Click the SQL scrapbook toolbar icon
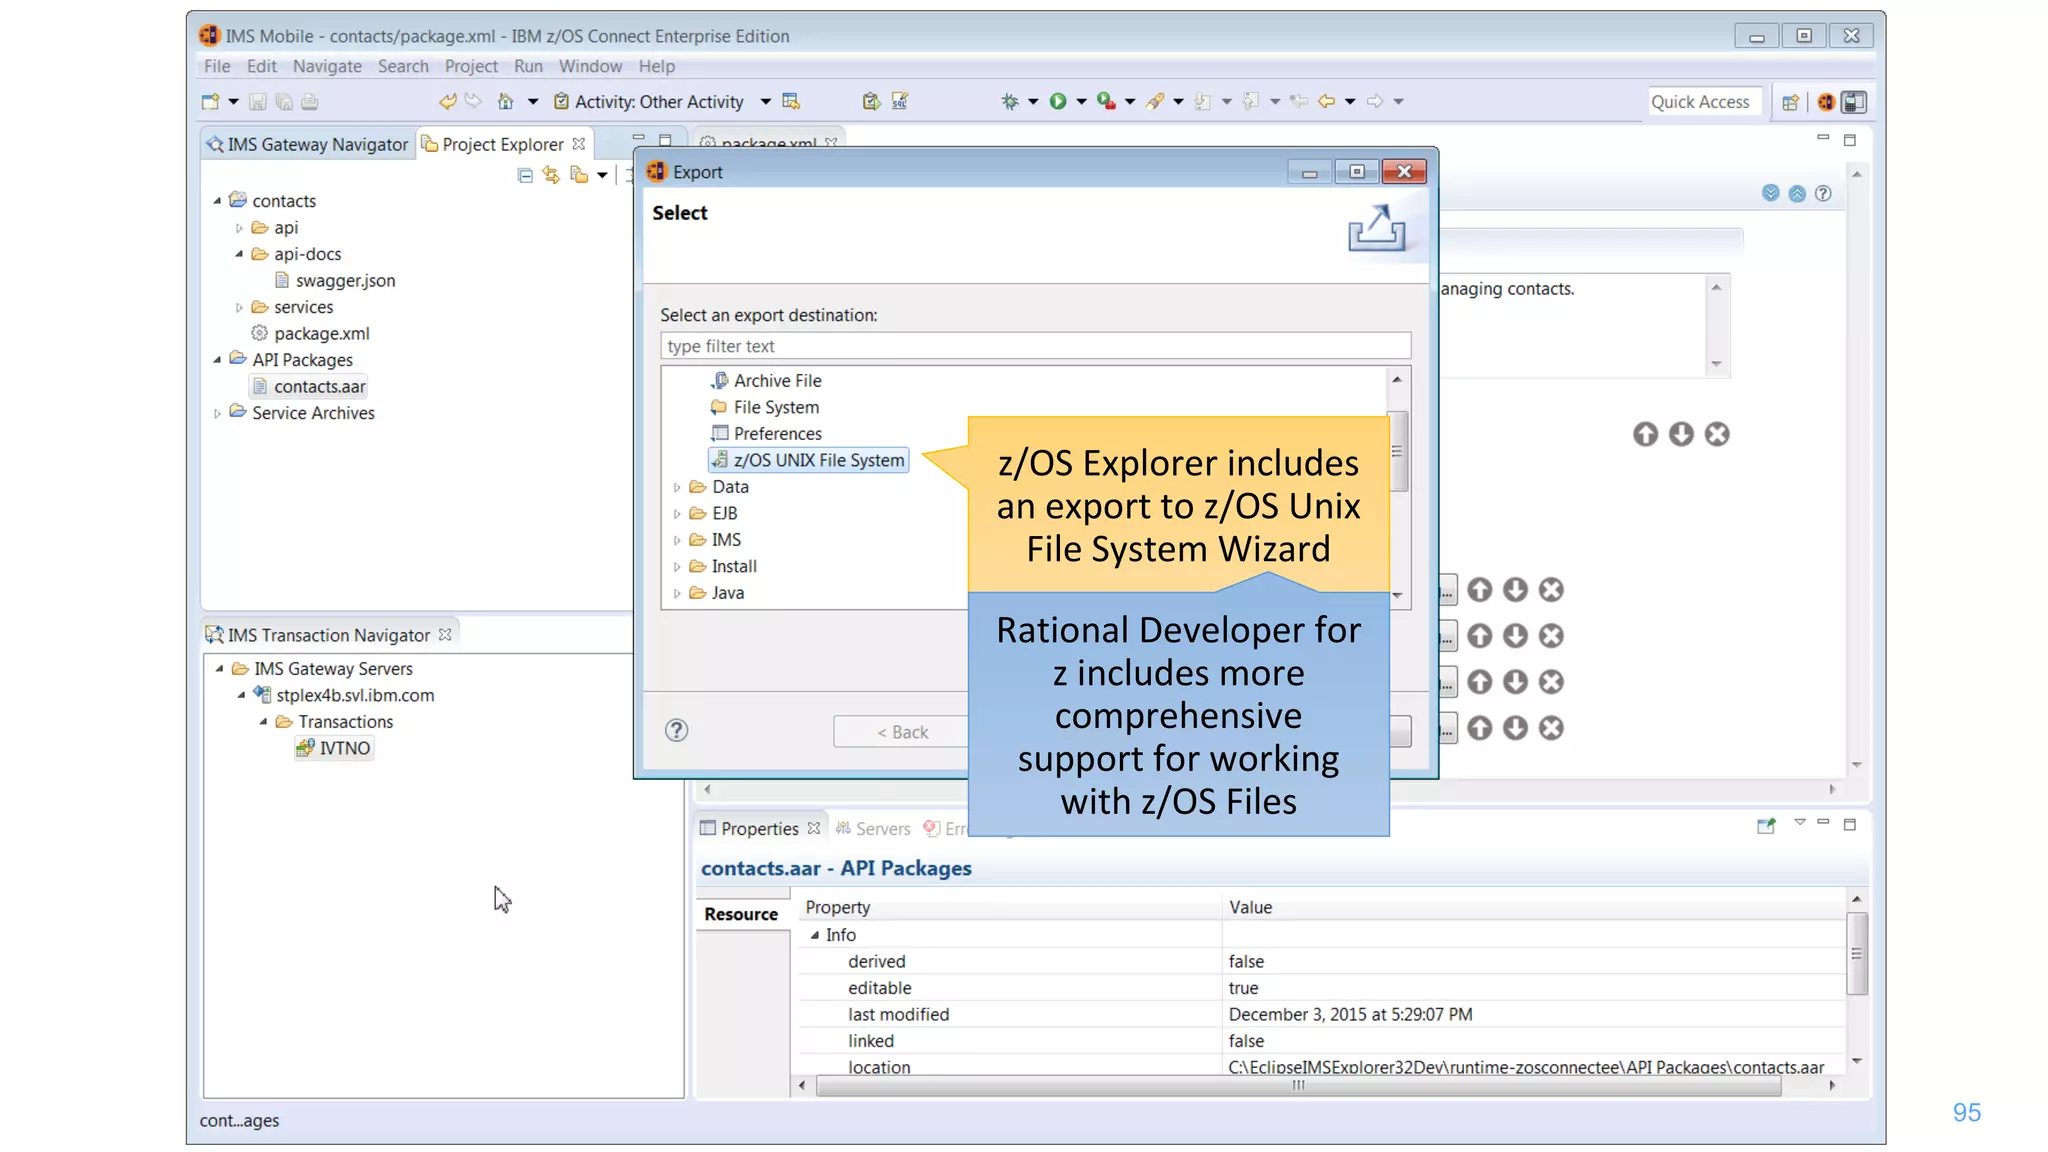The height and width of the screenshot is (1152, 2048). pyautogui.click(x=900, y=101)
